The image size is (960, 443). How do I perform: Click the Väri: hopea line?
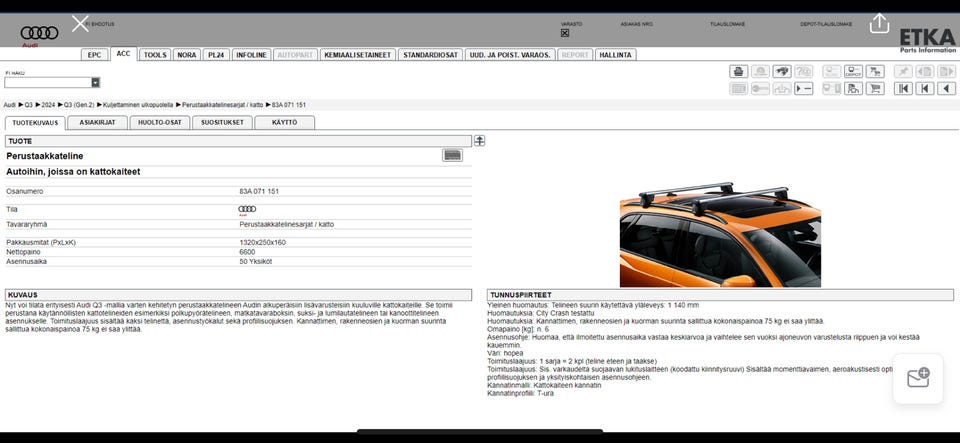coord(505,354)
